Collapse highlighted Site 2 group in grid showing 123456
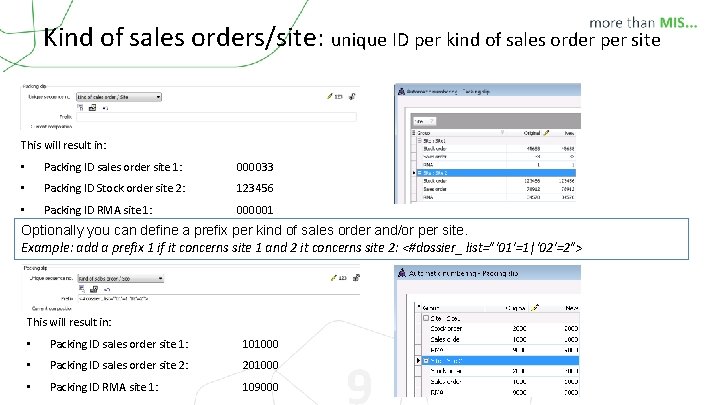Image resolution: width=720 pixels, height=405 pixels. click(420, 173)
